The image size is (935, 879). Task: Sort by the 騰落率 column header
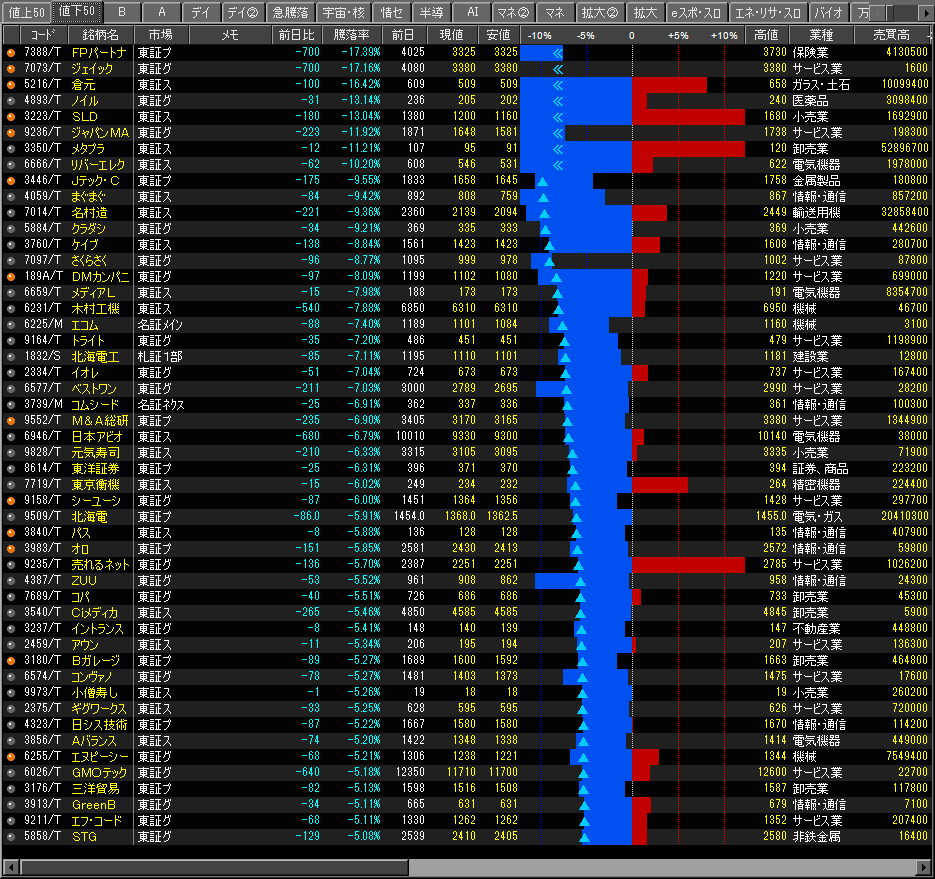point(351,35)
